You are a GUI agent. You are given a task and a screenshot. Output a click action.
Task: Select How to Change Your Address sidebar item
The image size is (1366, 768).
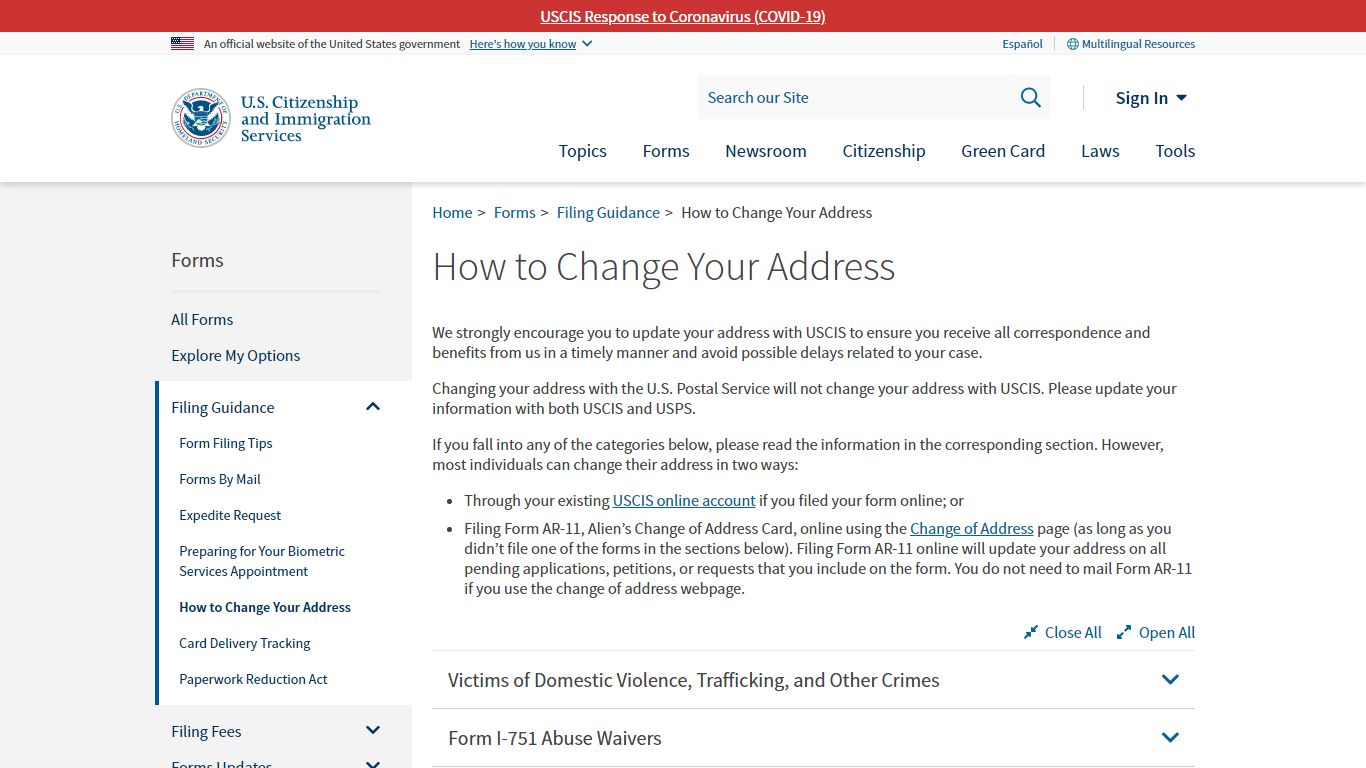coord(265,607)
